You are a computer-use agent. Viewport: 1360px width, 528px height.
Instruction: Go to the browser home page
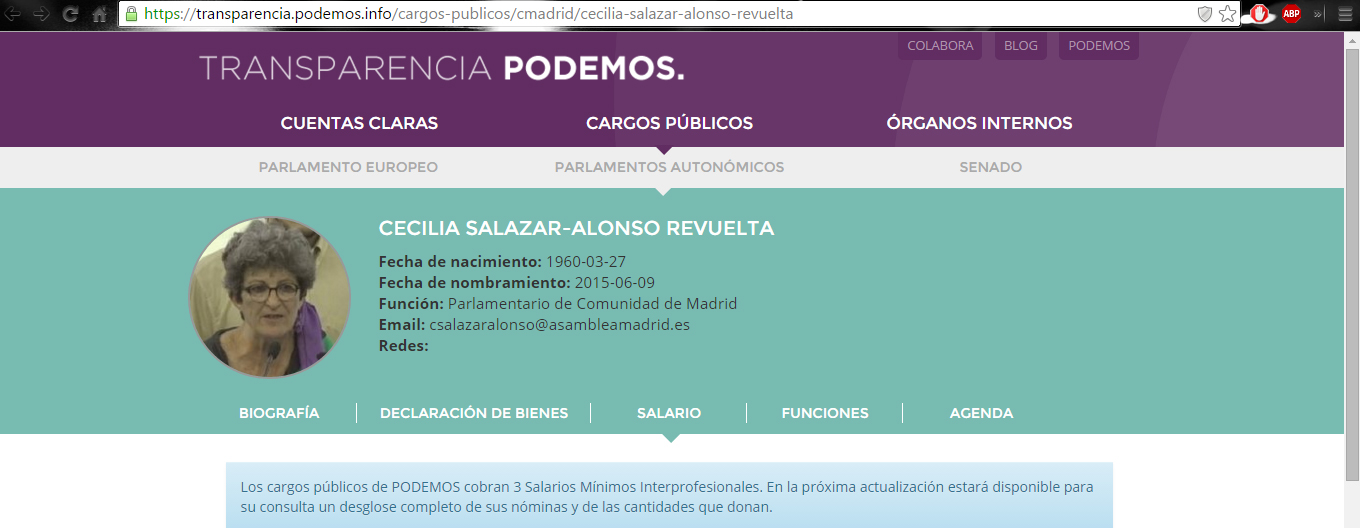99,14
